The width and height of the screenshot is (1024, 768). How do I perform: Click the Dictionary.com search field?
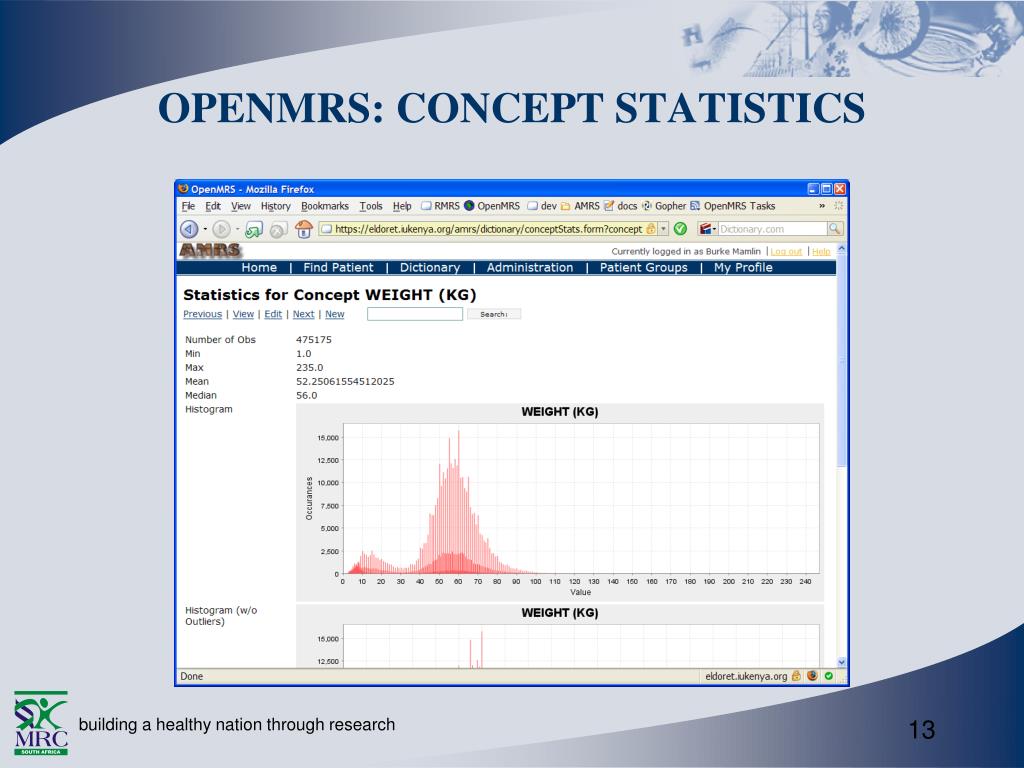click(x=772, y=229)
